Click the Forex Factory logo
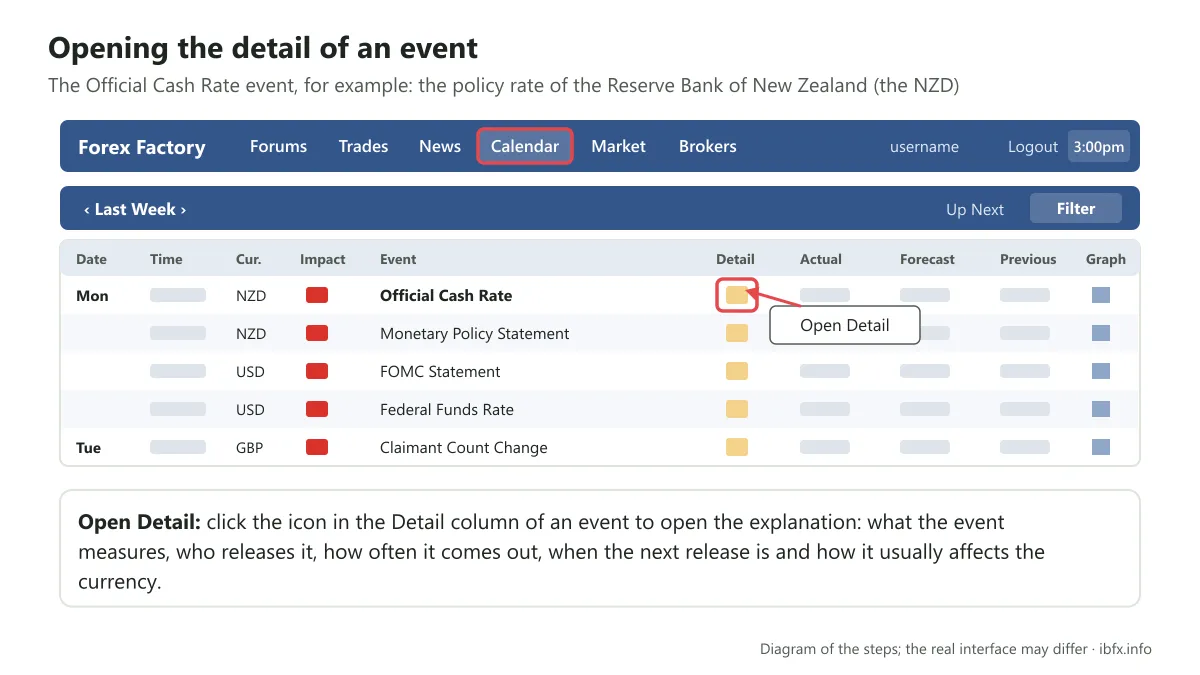 [x=142, y=147]
